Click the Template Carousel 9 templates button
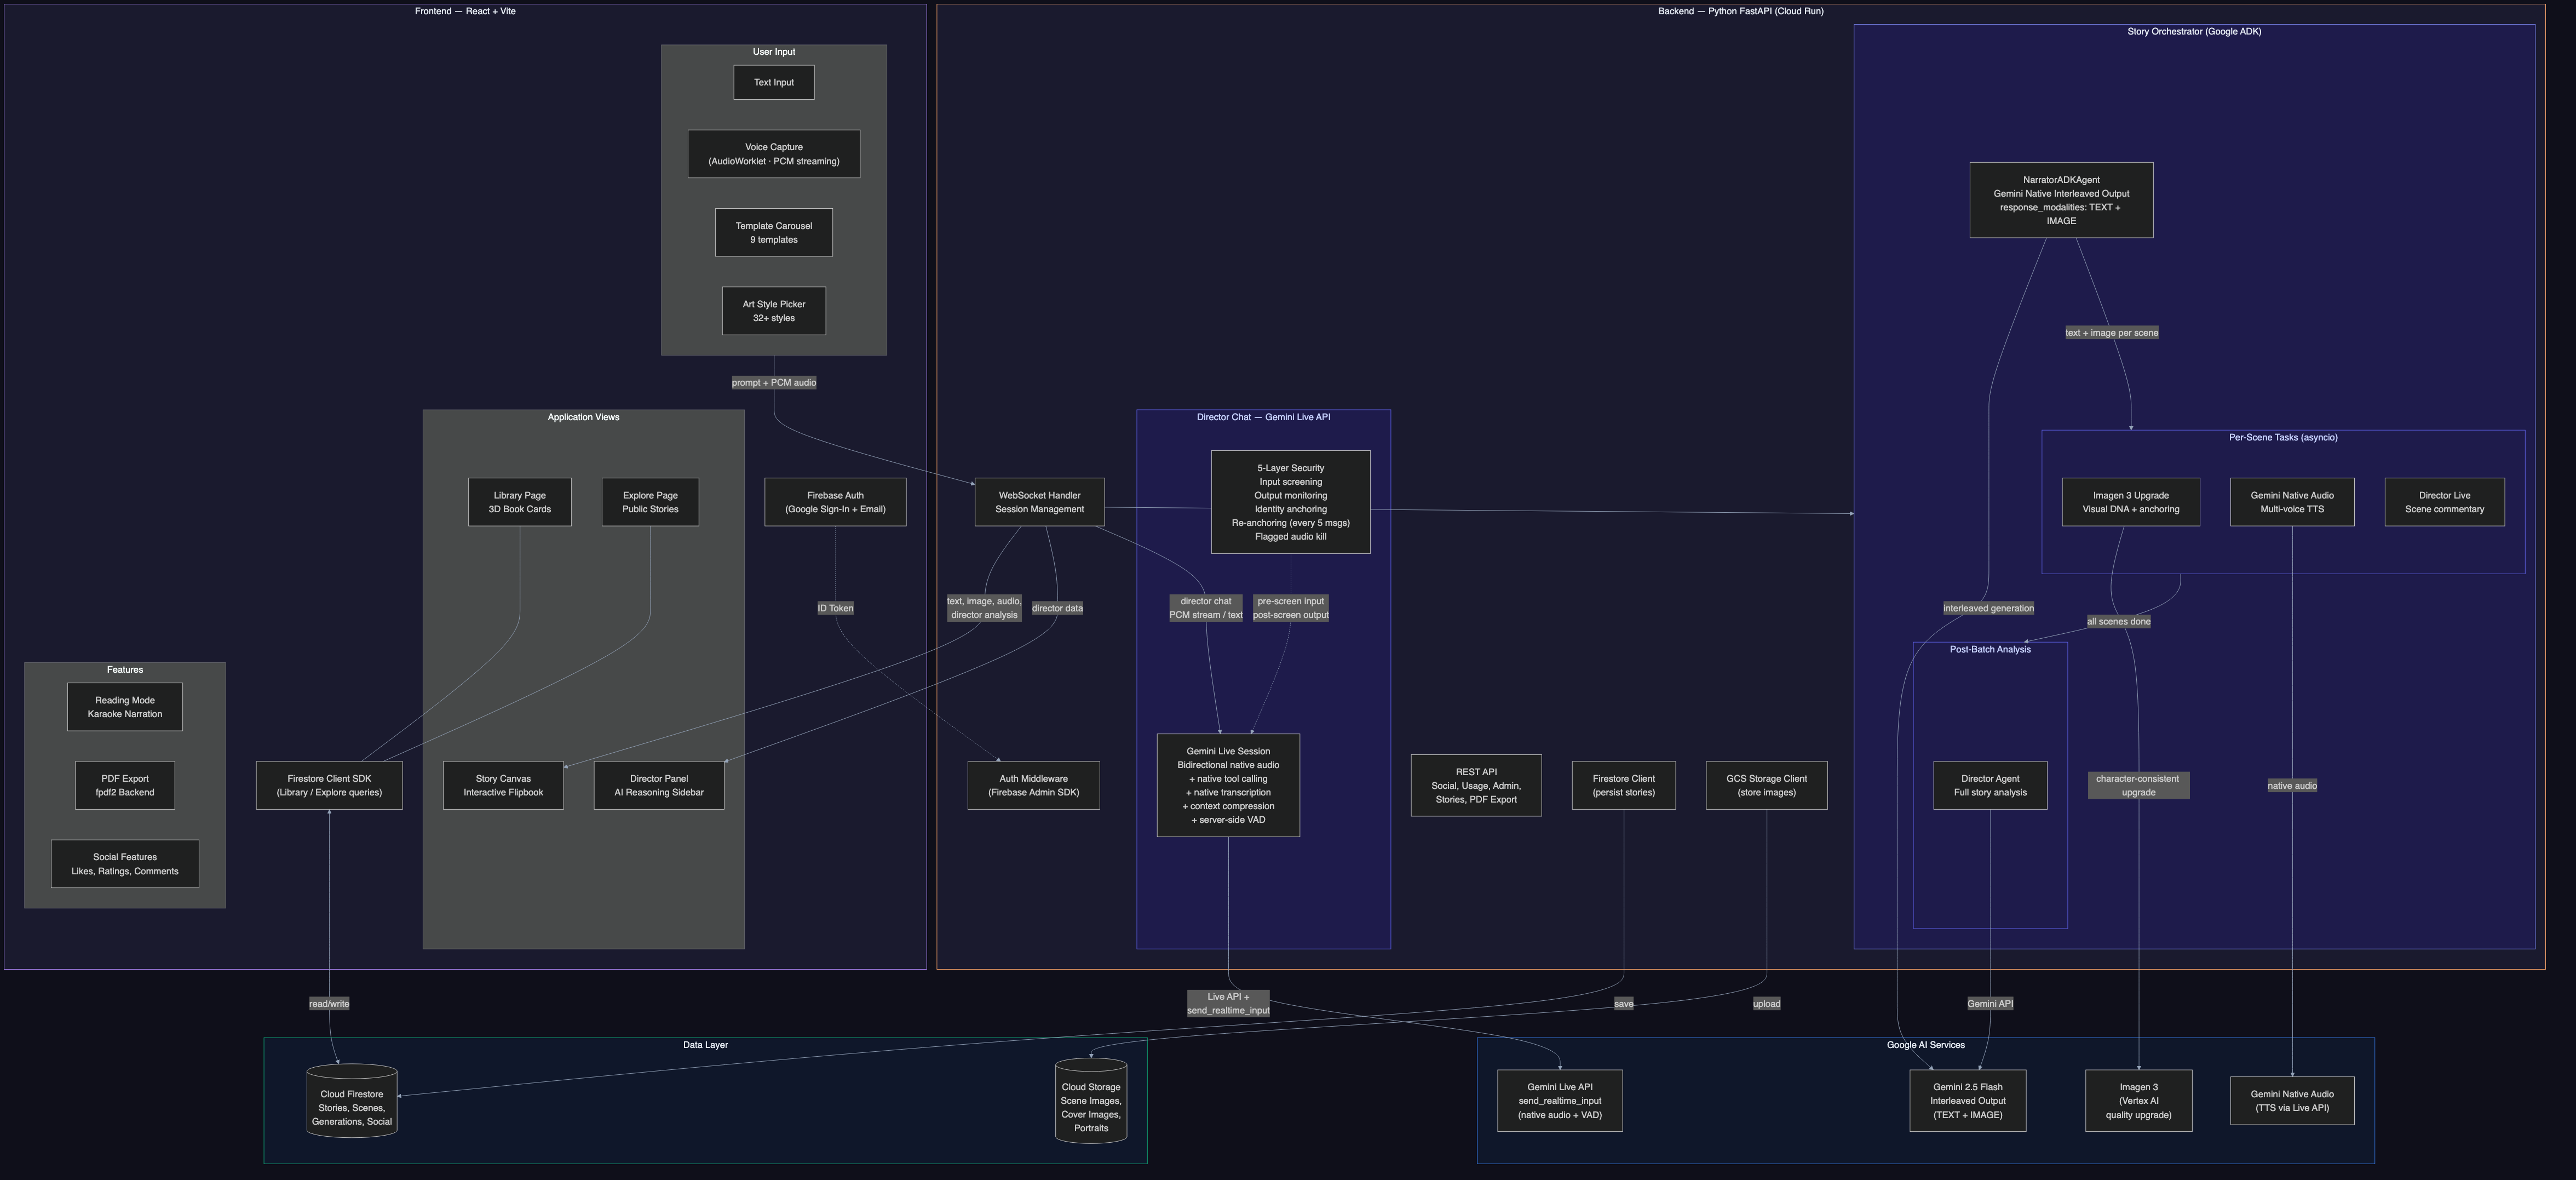This screenshot has height=1180, width=2576. pyautogui.click(x=774, y=232)
